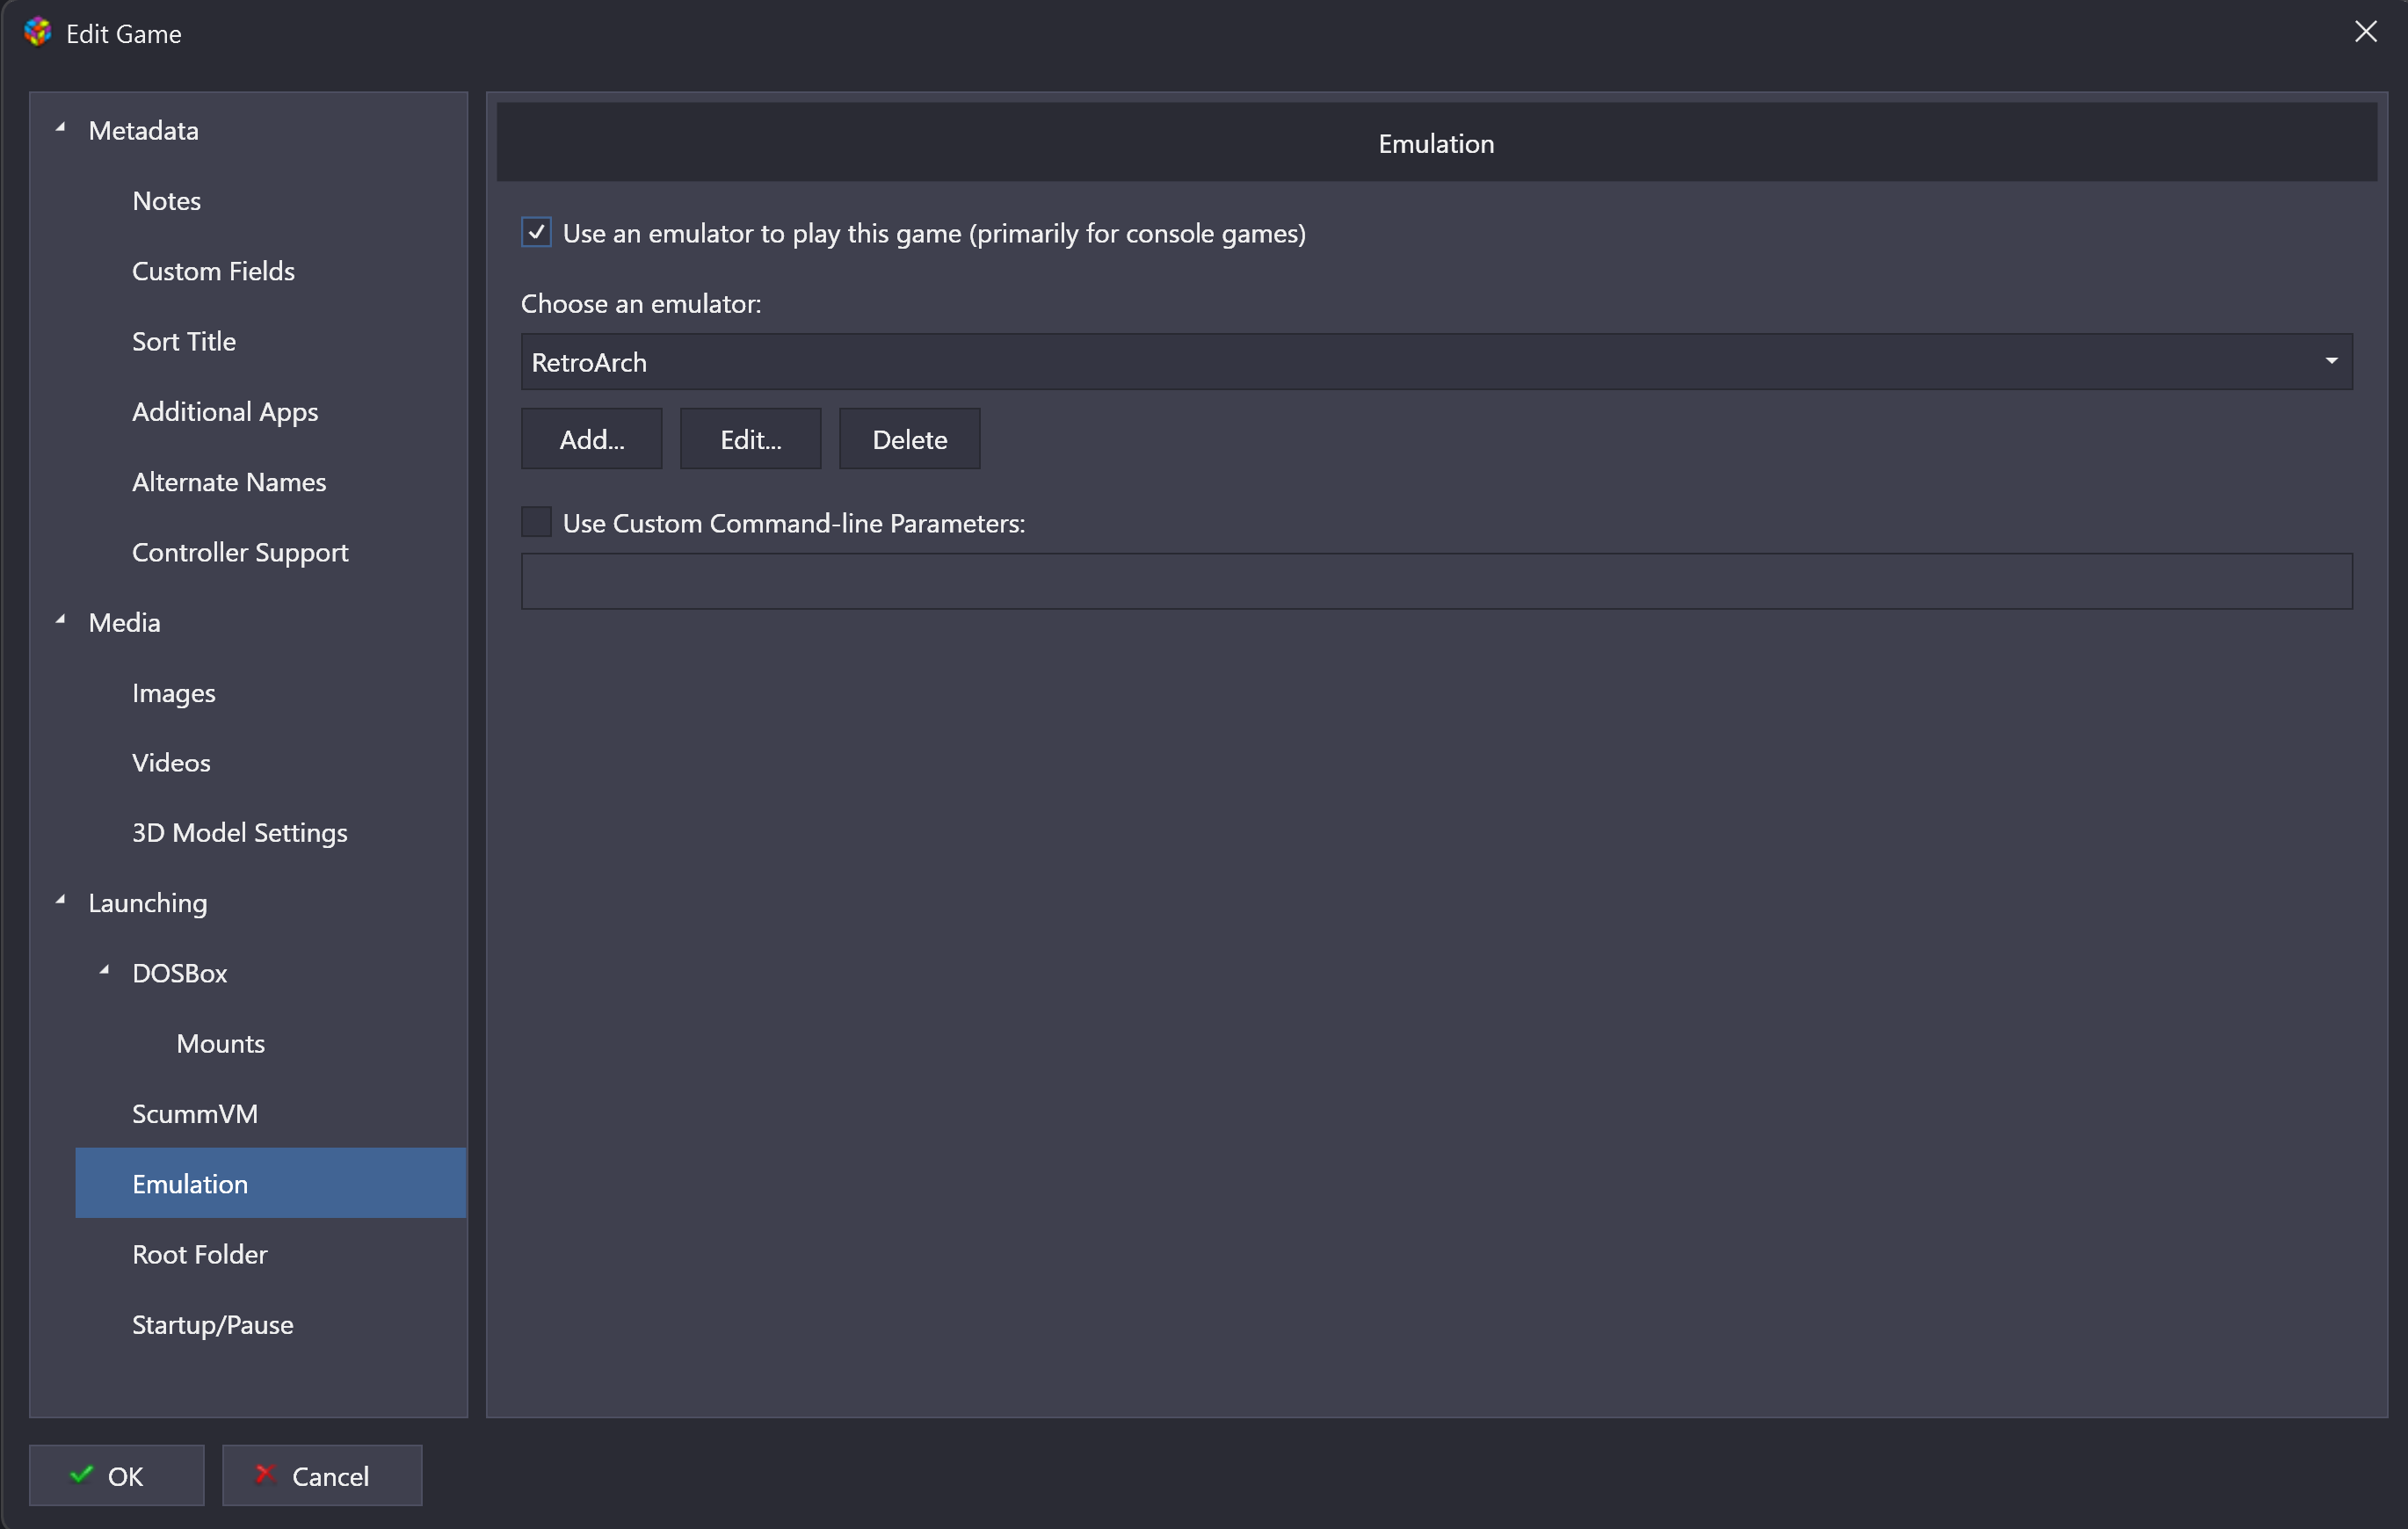Click the 'Choose an emulator:' label
This screenshot has width=2408, height=1529.
(641, 304)
